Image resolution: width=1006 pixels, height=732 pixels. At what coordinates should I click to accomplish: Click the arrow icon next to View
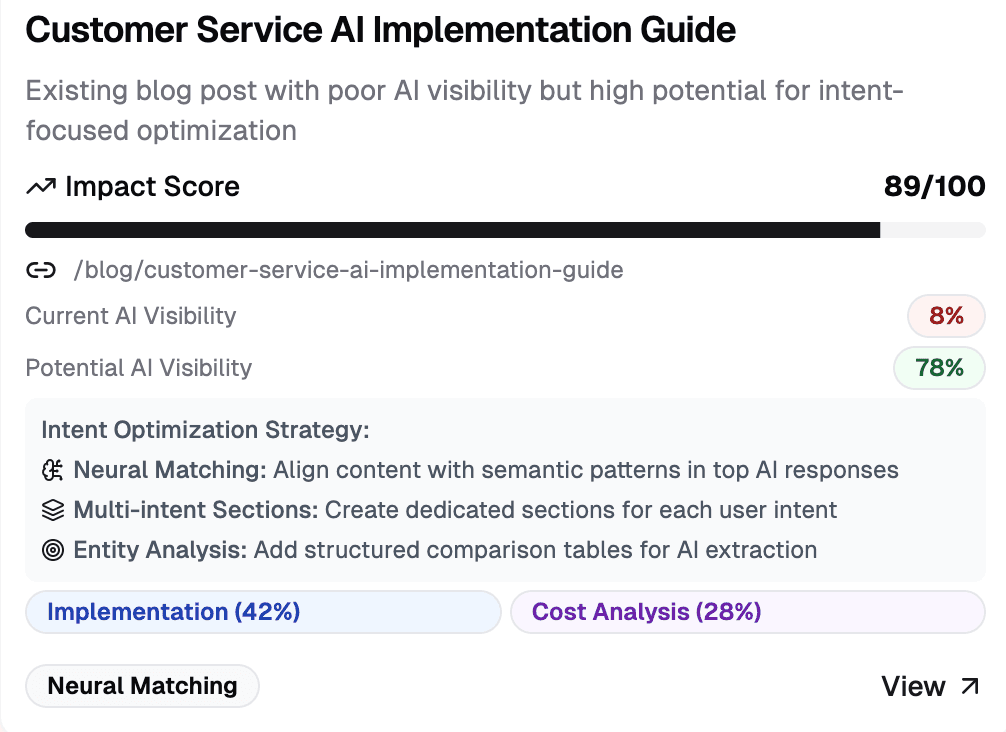tap(970, 686)
